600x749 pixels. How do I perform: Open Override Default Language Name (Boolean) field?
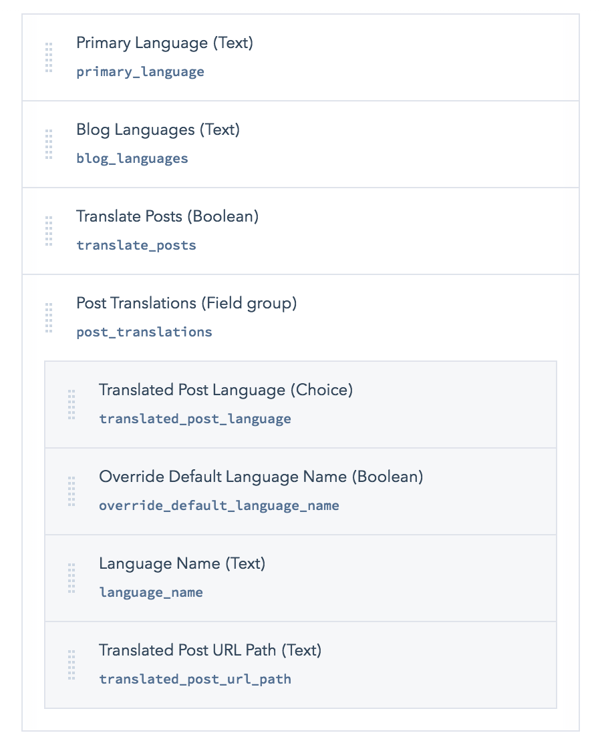(x=261, y=477)
